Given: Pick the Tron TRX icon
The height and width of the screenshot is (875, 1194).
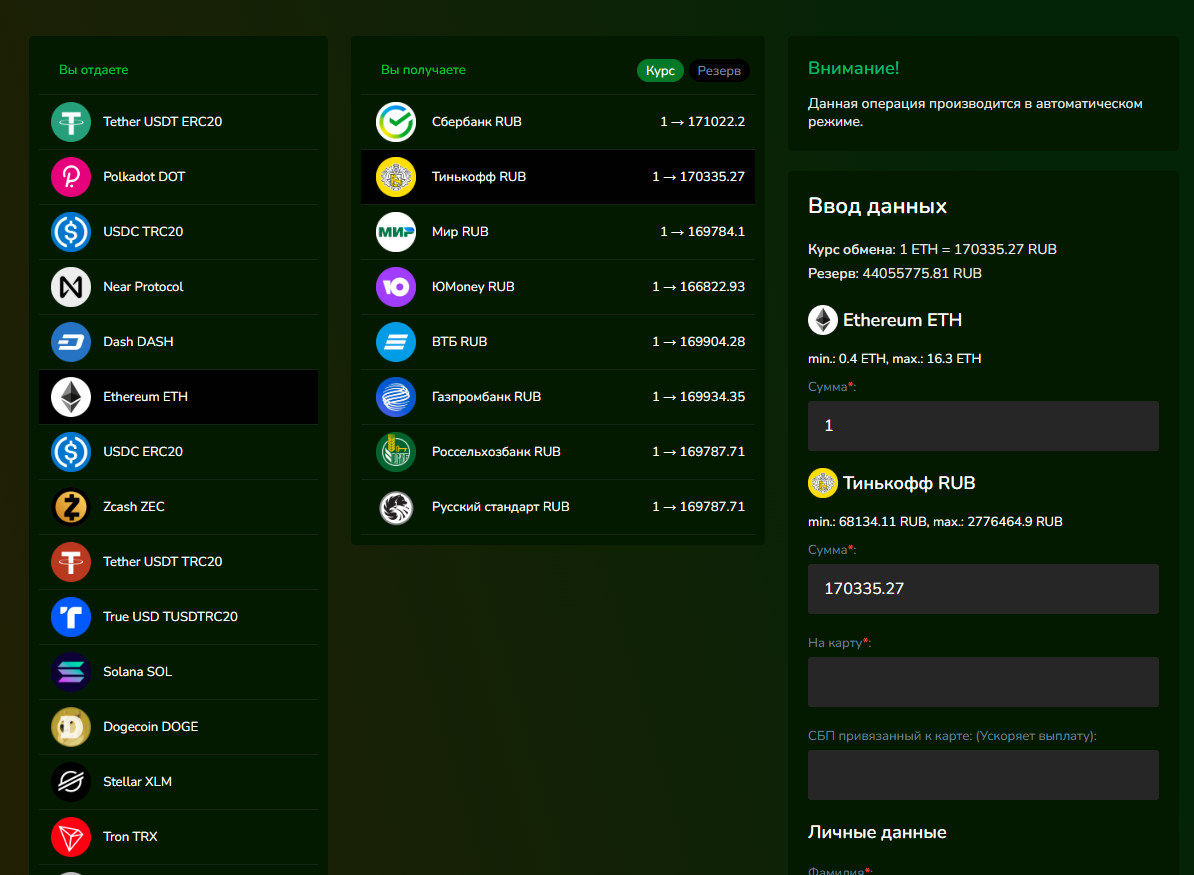Looking at the screenshot, I should point(71,837).
